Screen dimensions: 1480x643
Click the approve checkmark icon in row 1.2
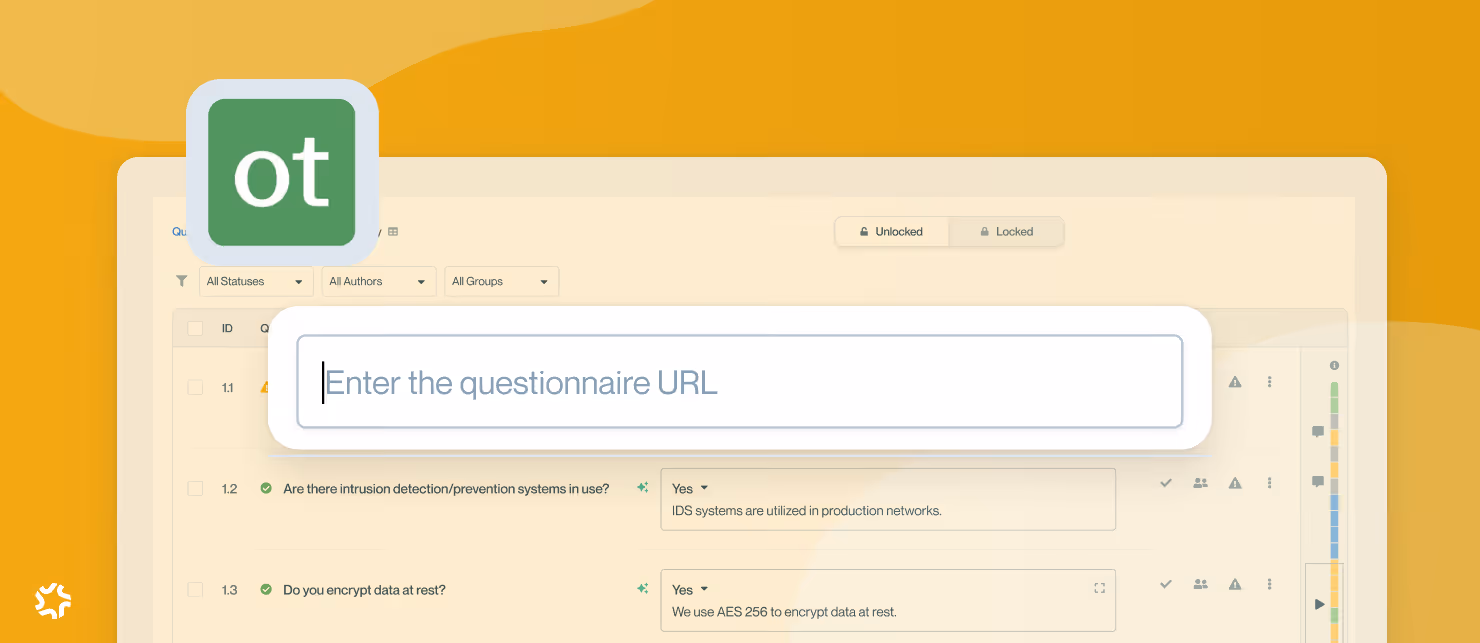coord(1165,483)
